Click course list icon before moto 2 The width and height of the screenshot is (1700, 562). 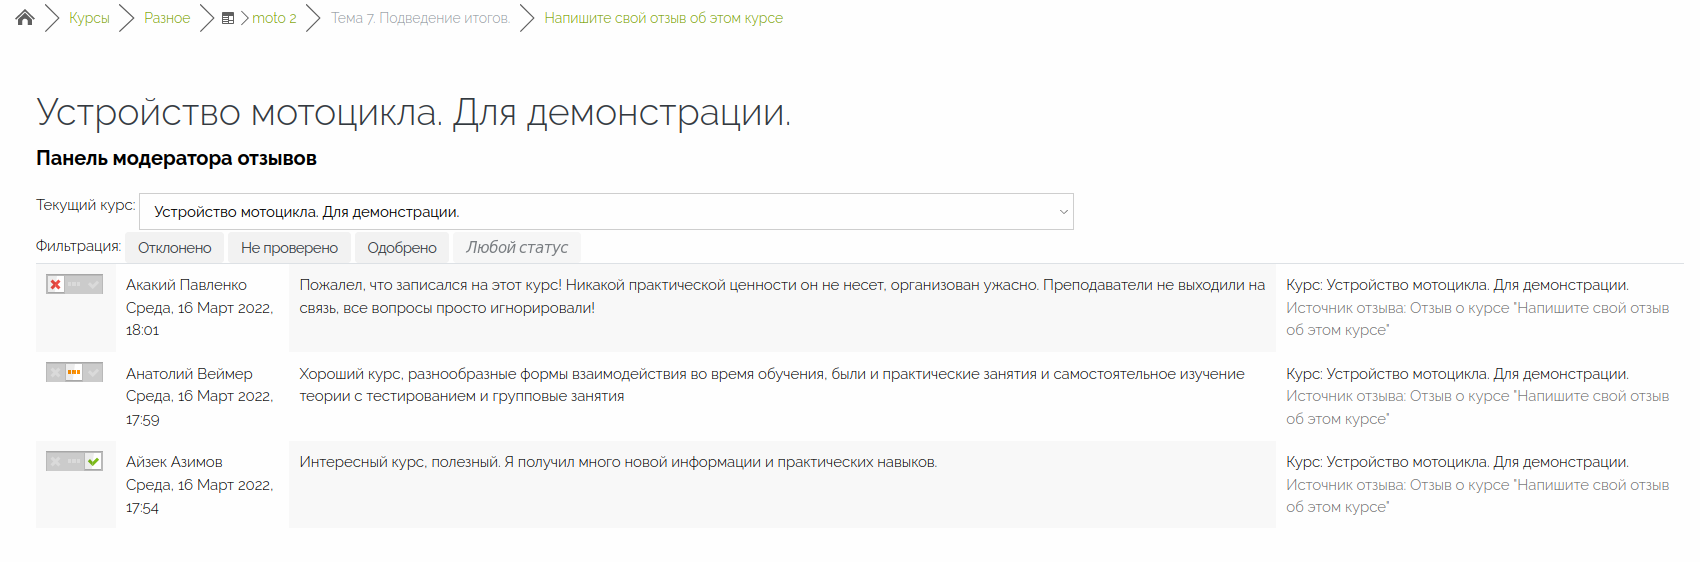click(x=228, y=18)
